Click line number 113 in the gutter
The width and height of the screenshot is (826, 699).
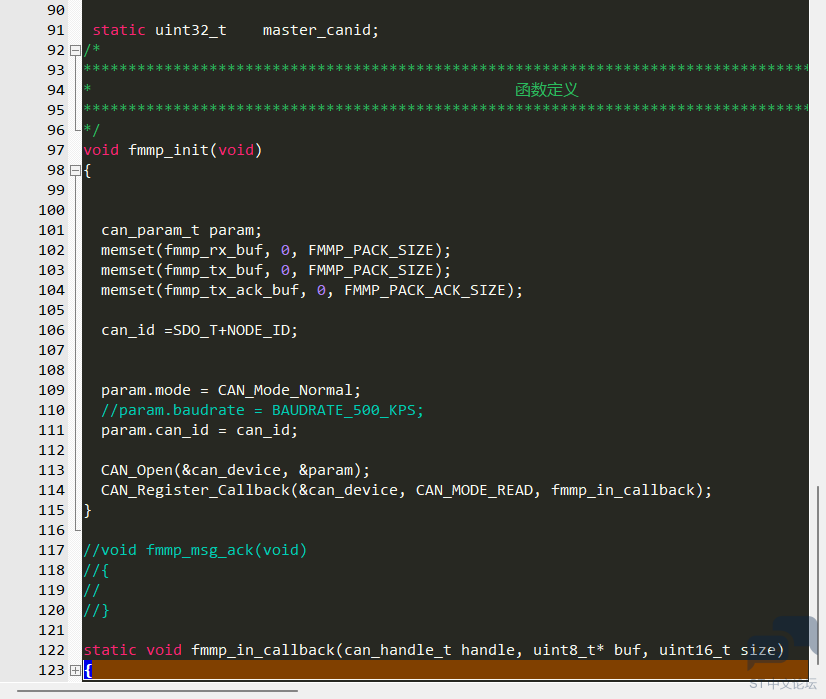52,470
